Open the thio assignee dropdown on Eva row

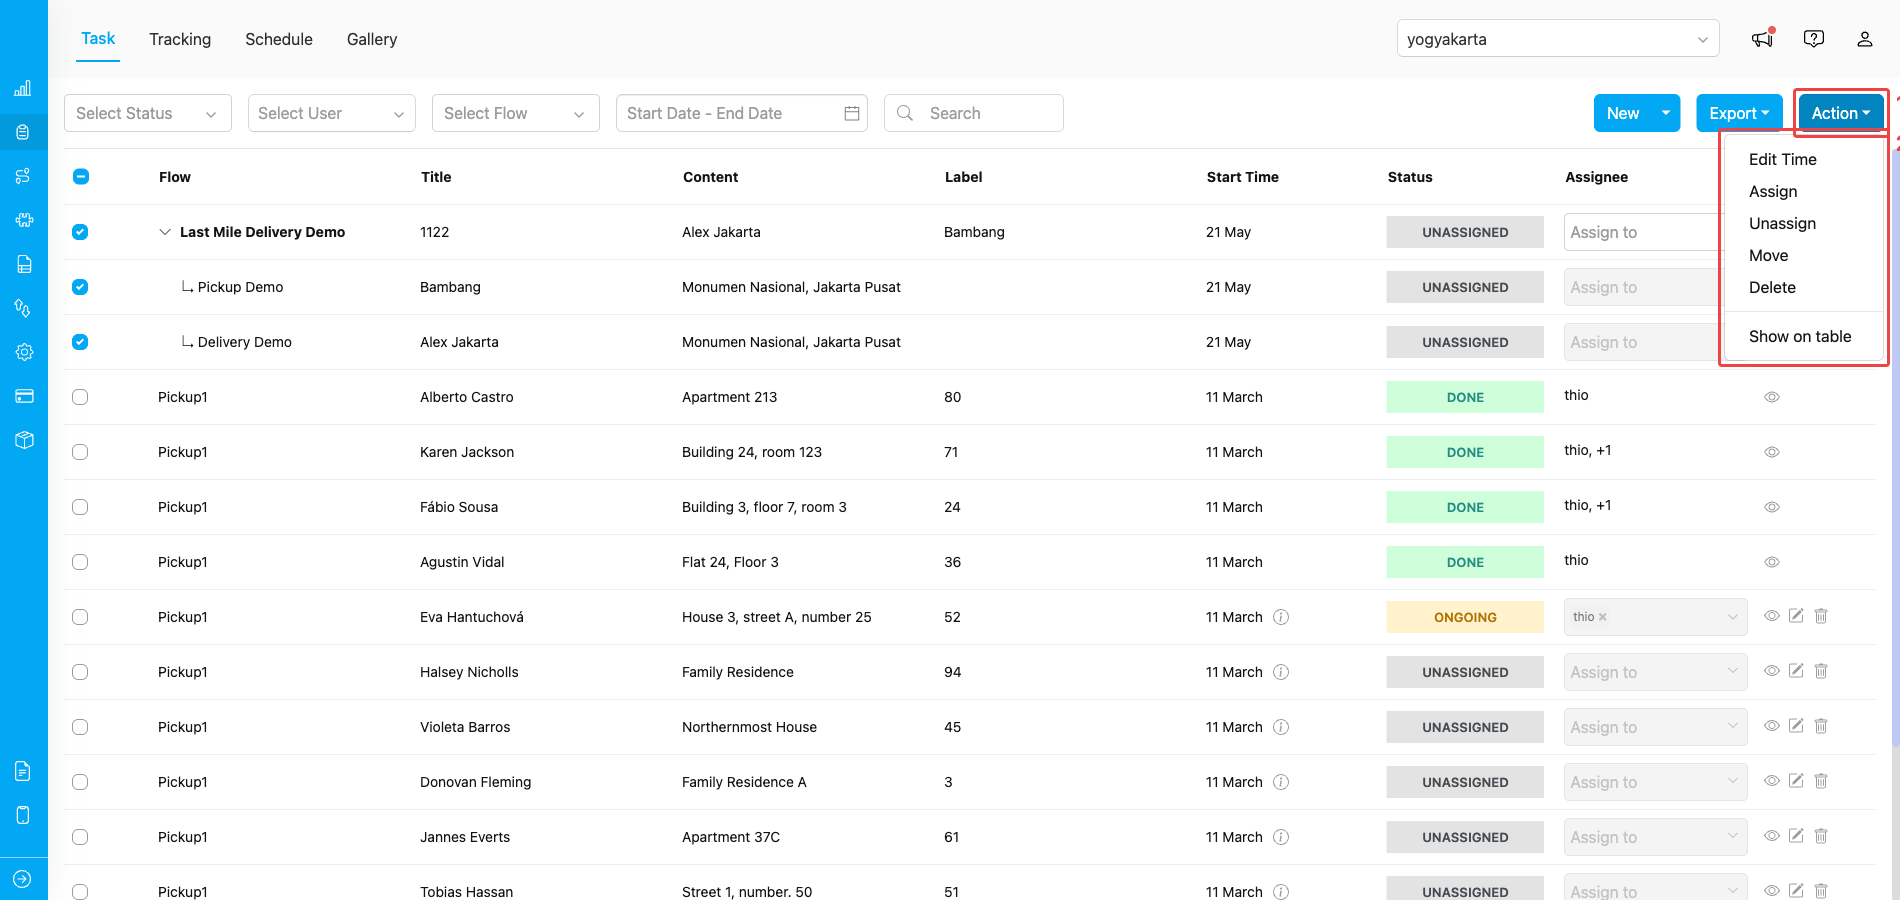click(1655, 617)
